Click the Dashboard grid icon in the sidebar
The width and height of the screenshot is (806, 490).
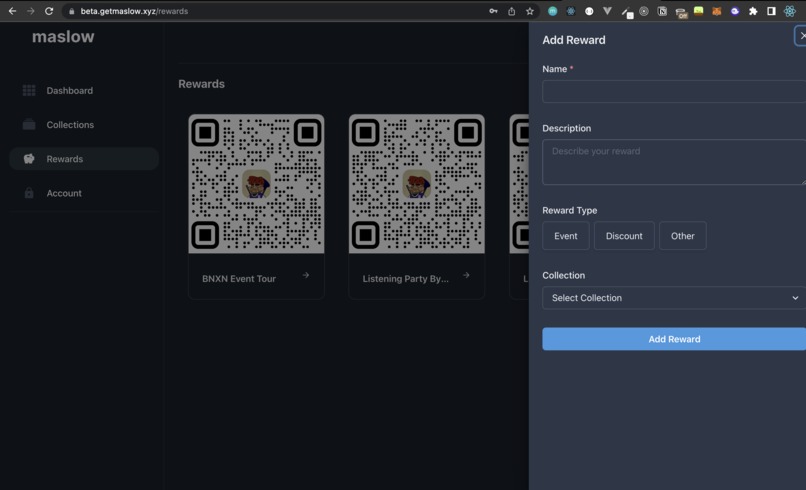pos(29,90)
